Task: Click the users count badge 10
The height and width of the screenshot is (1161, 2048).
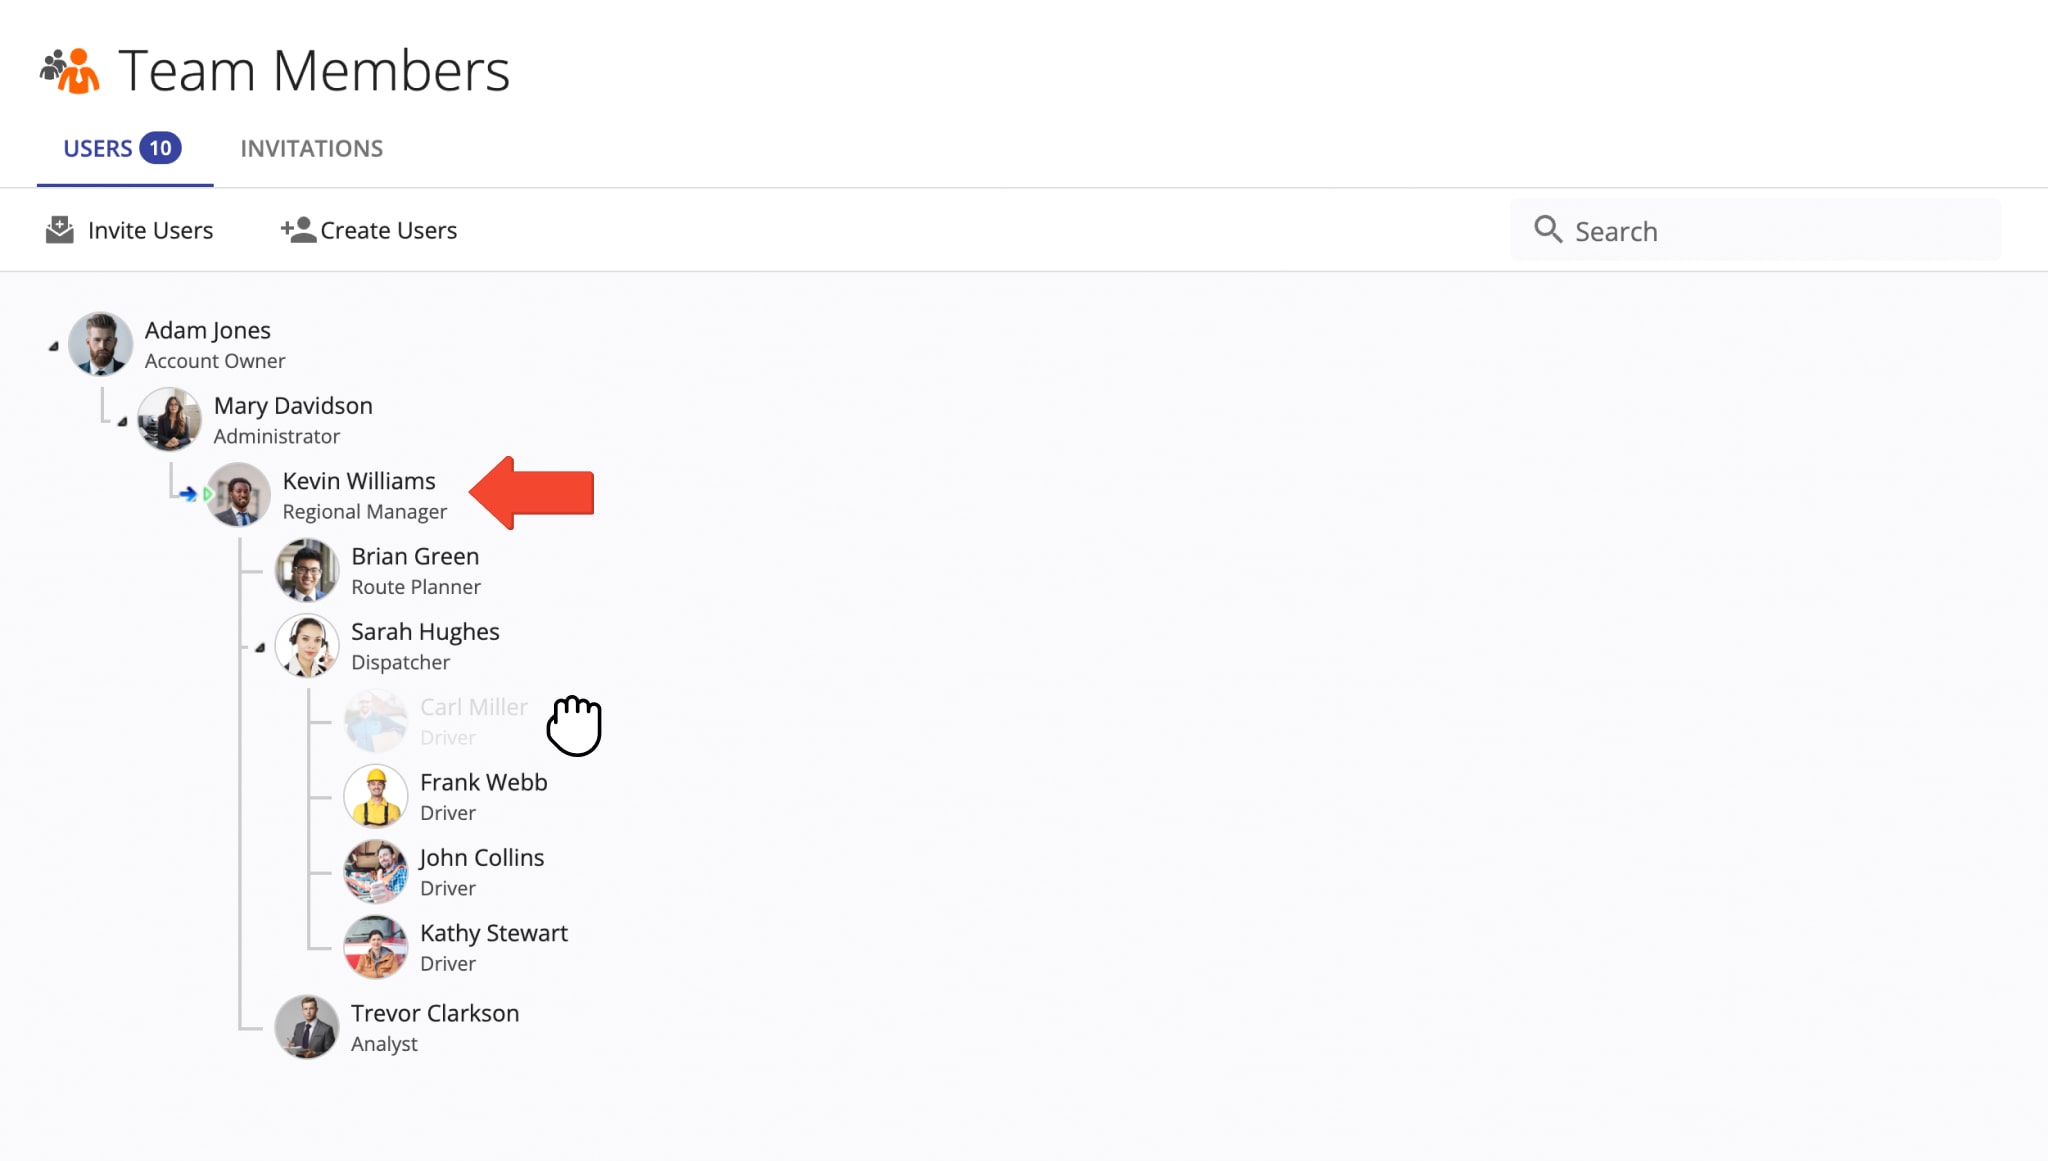Action: pos(160,148)
